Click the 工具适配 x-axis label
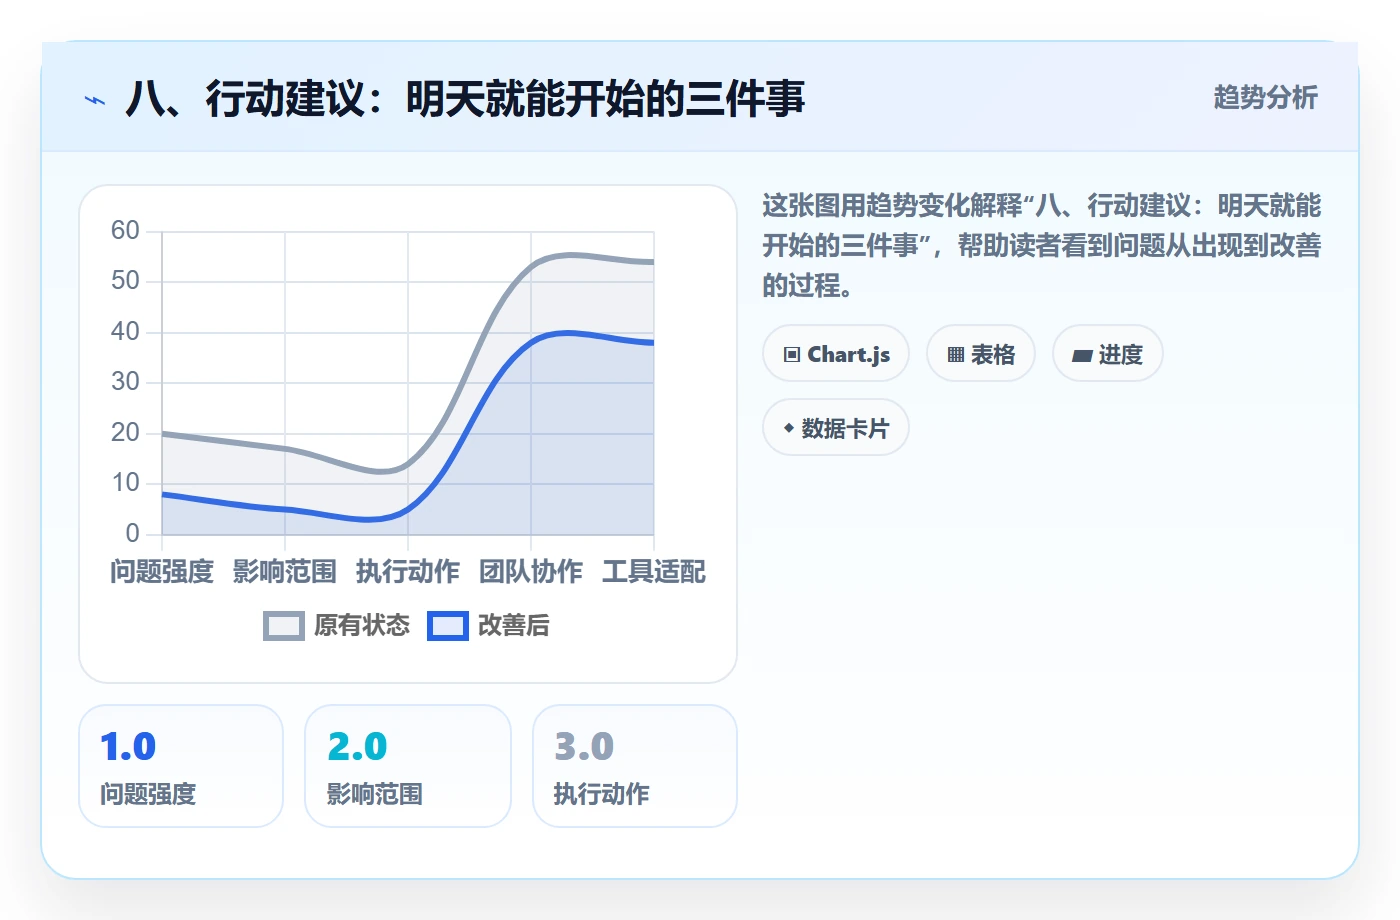1400x920 pixels. [x=654, y=572]
